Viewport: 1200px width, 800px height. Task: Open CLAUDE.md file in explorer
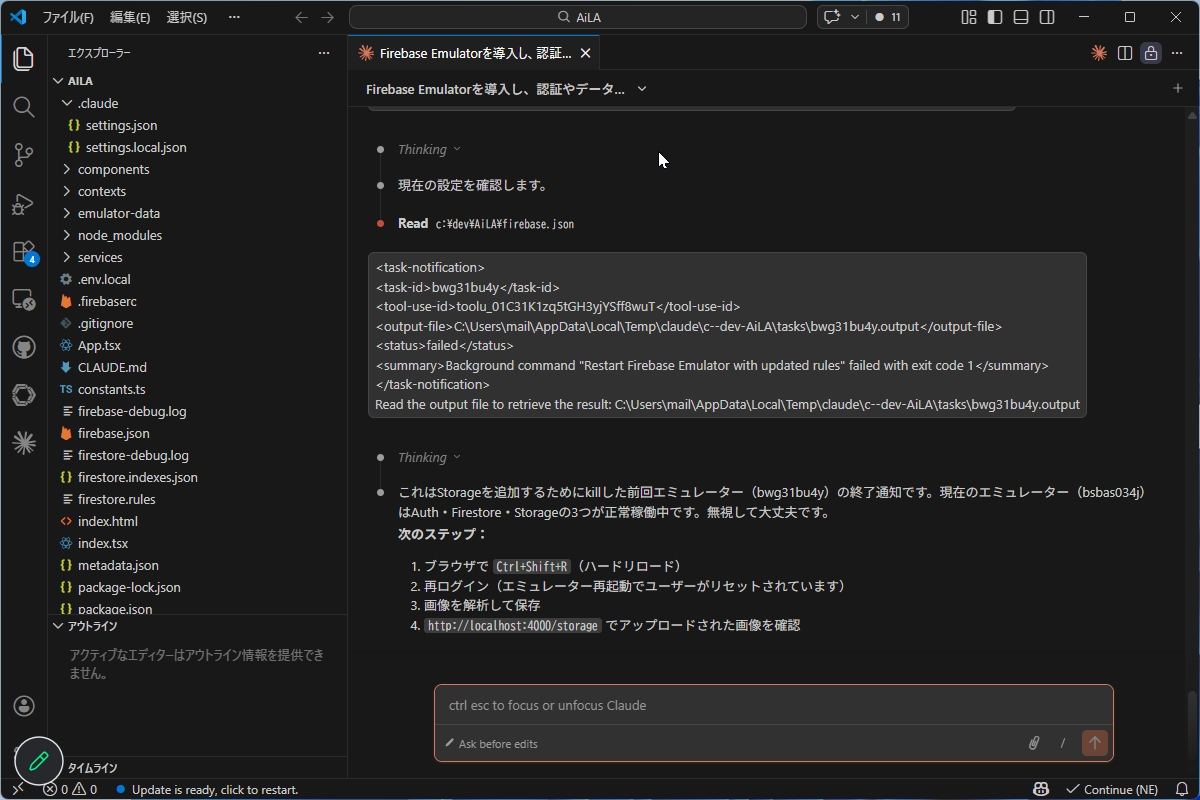[x=197, y=367]
